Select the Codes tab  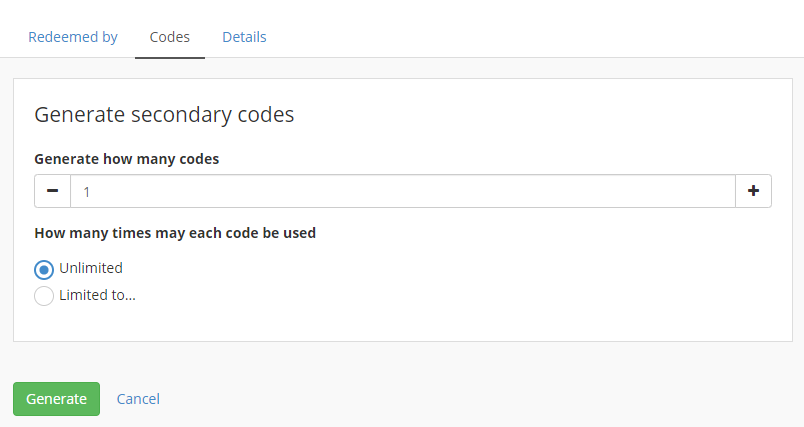click(169, 37)
